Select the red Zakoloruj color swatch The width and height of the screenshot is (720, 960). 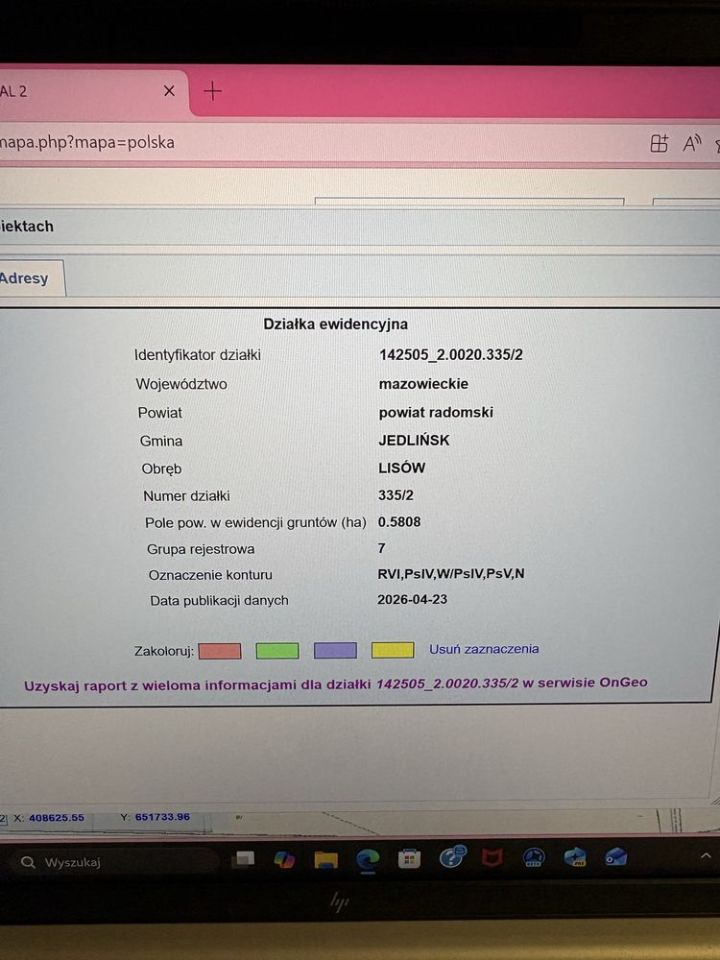(220, 651)
